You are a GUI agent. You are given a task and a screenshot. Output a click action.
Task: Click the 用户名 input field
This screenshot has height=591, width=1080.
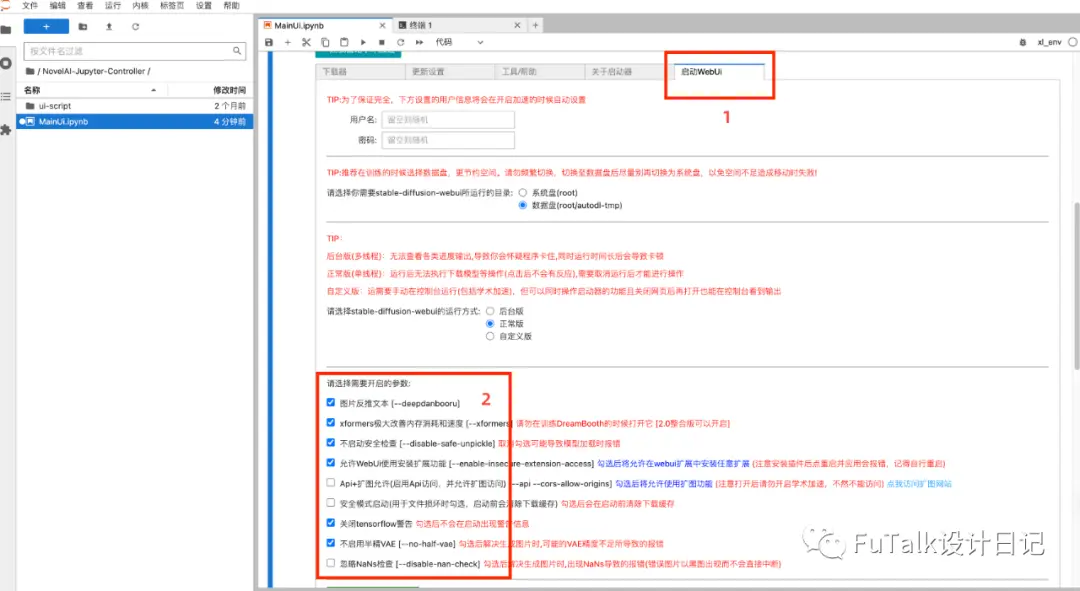click(x=448, y=120)
